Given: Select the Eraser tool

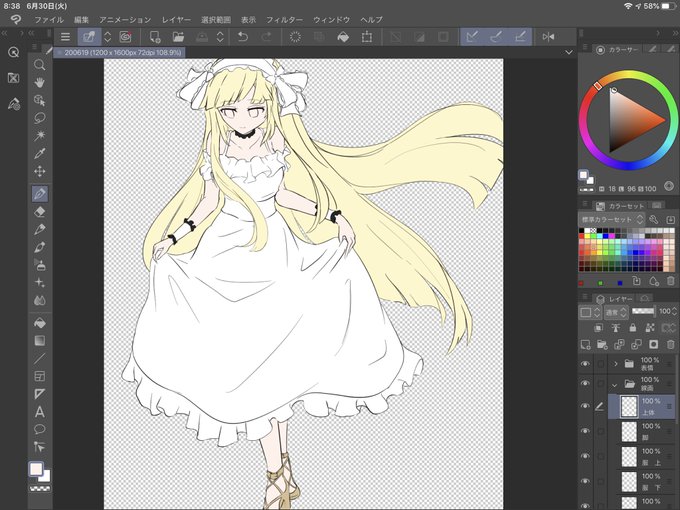Looking at the screenshot, I should [40, 211].
